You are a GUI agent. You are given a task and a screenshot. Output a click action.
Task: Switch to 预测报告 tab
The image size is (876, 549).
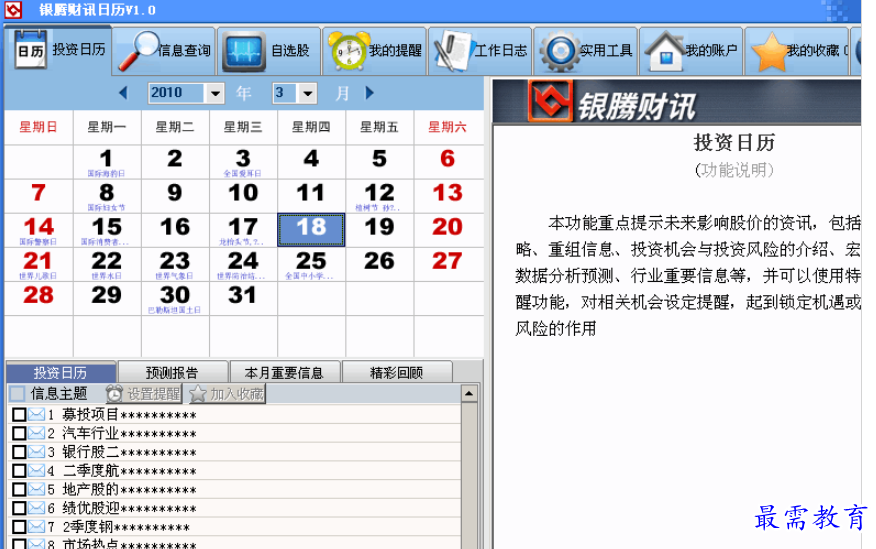point(172,373)
